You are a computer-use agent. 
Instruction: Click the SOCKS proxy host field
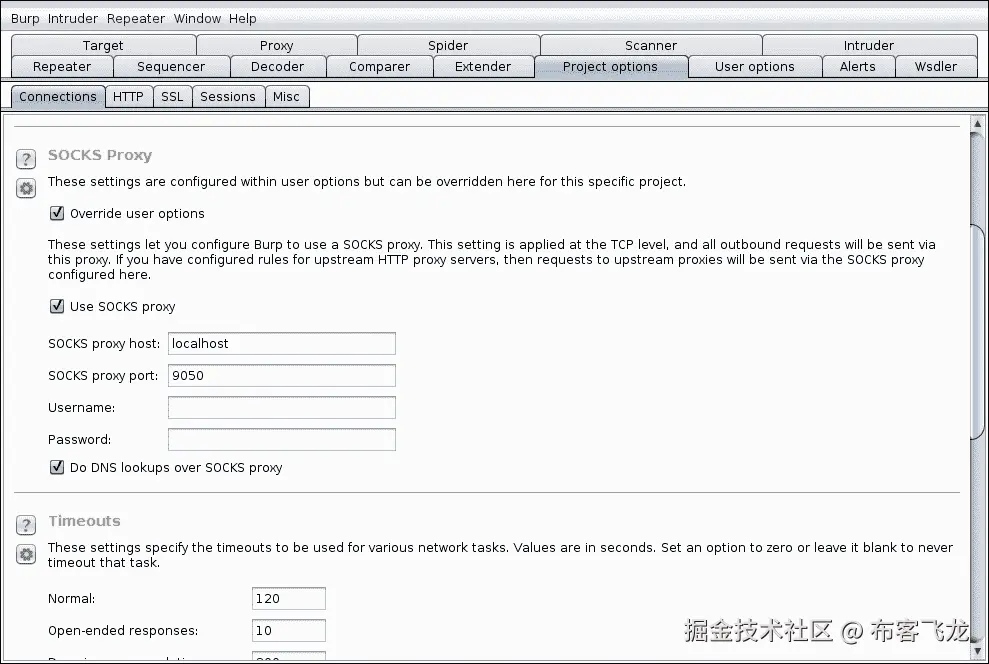pos(282,344)
